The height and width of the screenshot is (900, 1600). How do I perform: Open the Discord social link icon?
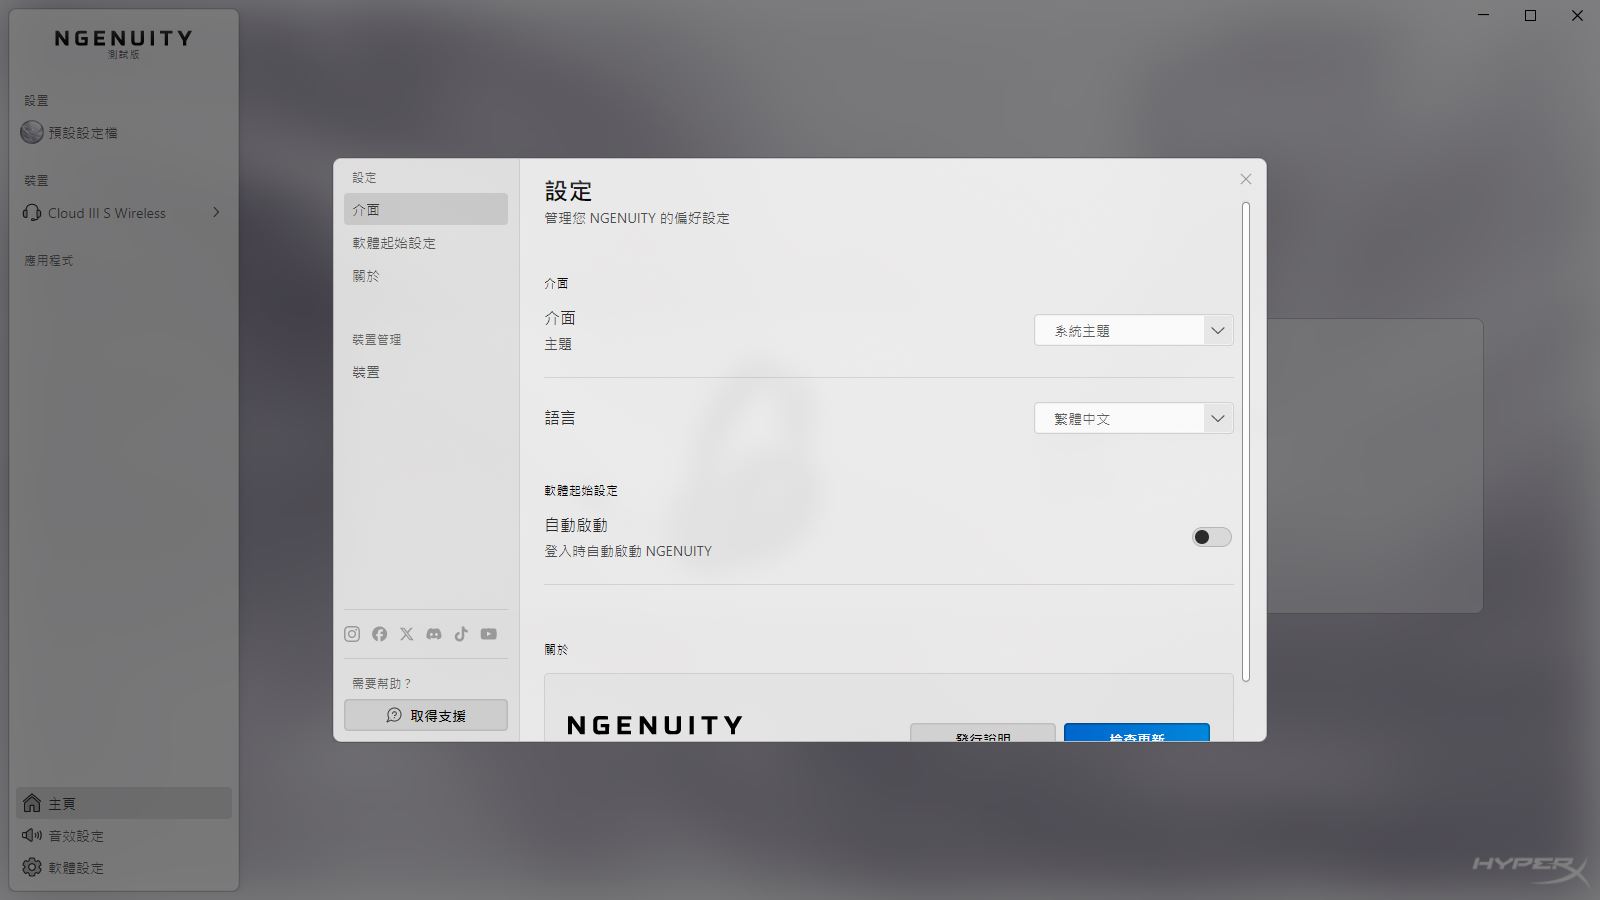[x=434, y=634]
